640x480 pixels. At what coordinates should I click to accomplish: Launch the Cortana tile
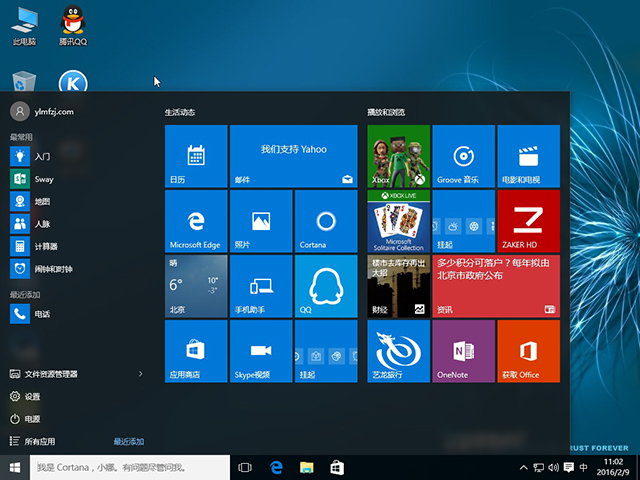(x=325, y=221)
